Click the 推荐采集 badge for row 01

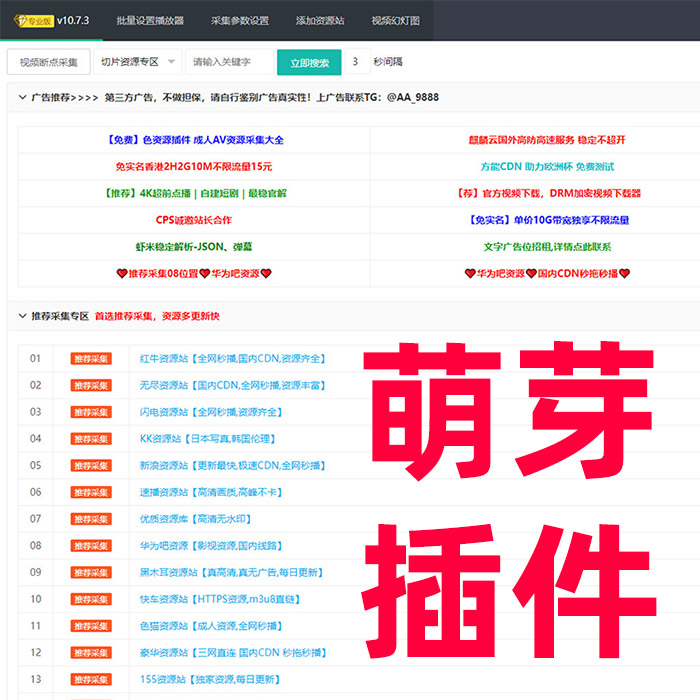[x=90, y=359]
